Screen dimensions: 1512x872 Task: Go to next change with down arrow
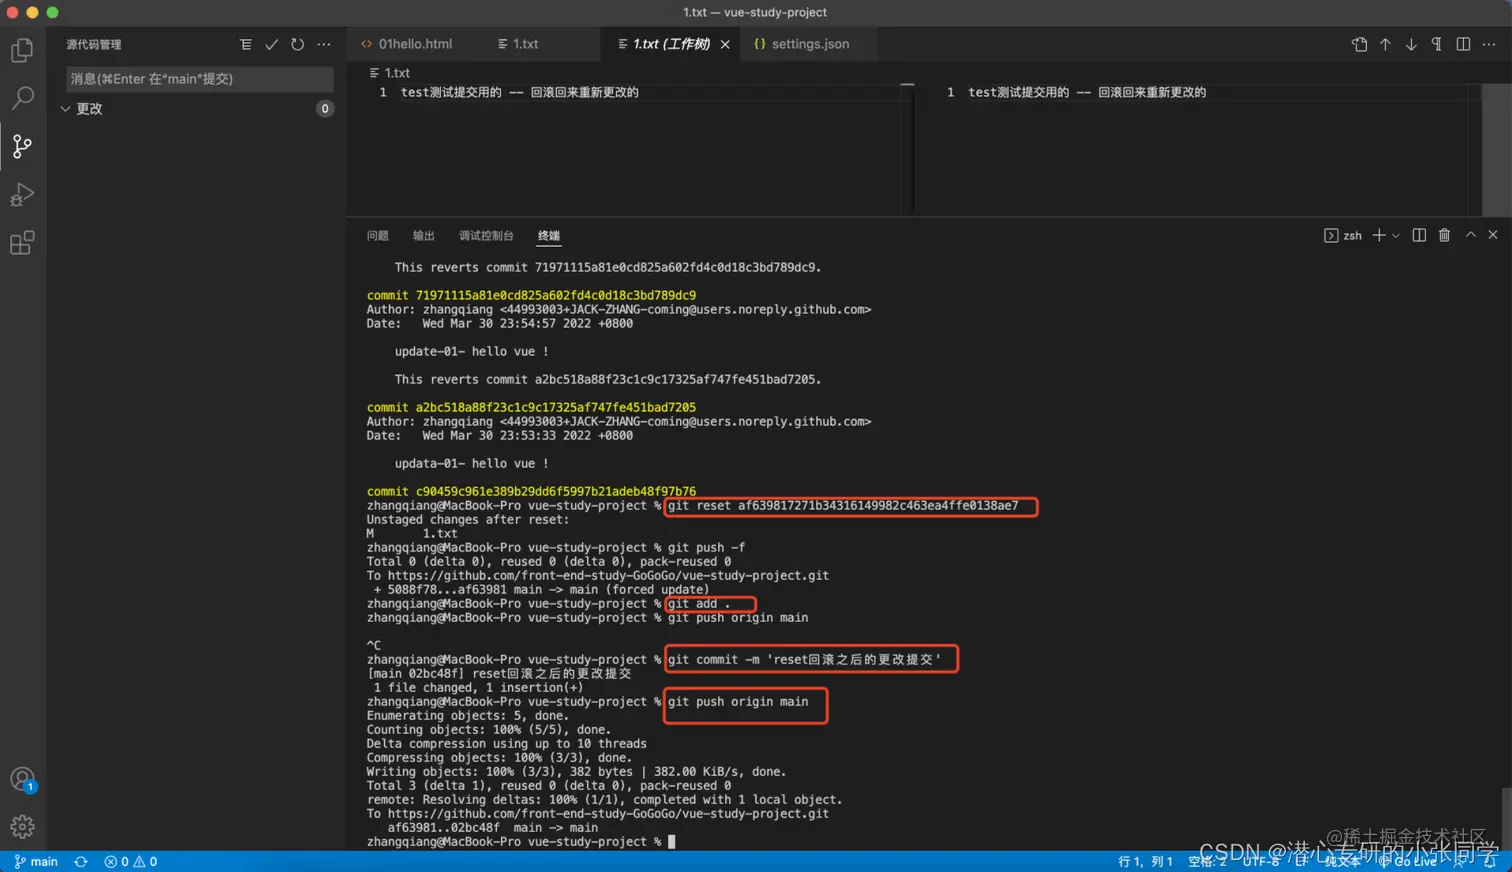pyautogui.click(x=1411, y=44)
